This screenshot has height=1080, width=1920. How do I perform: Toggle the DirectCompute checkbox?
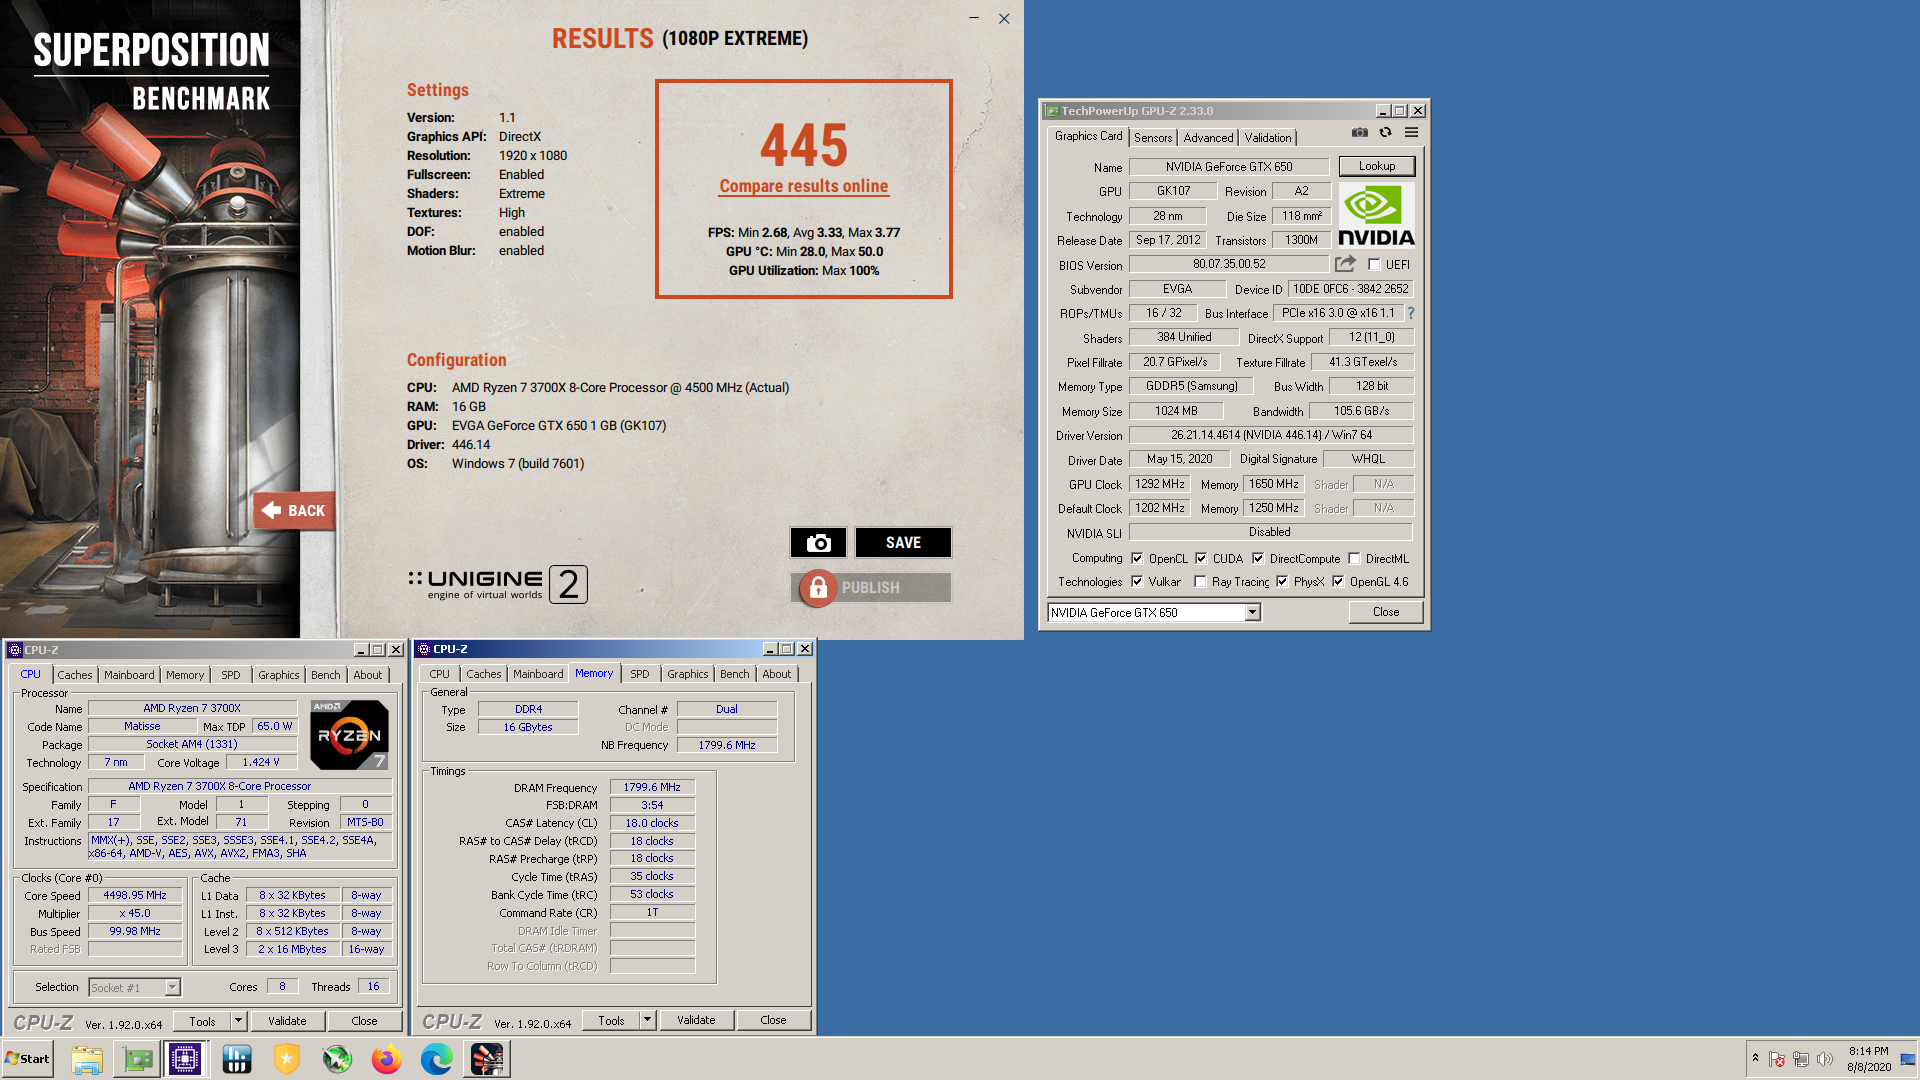1258,559
